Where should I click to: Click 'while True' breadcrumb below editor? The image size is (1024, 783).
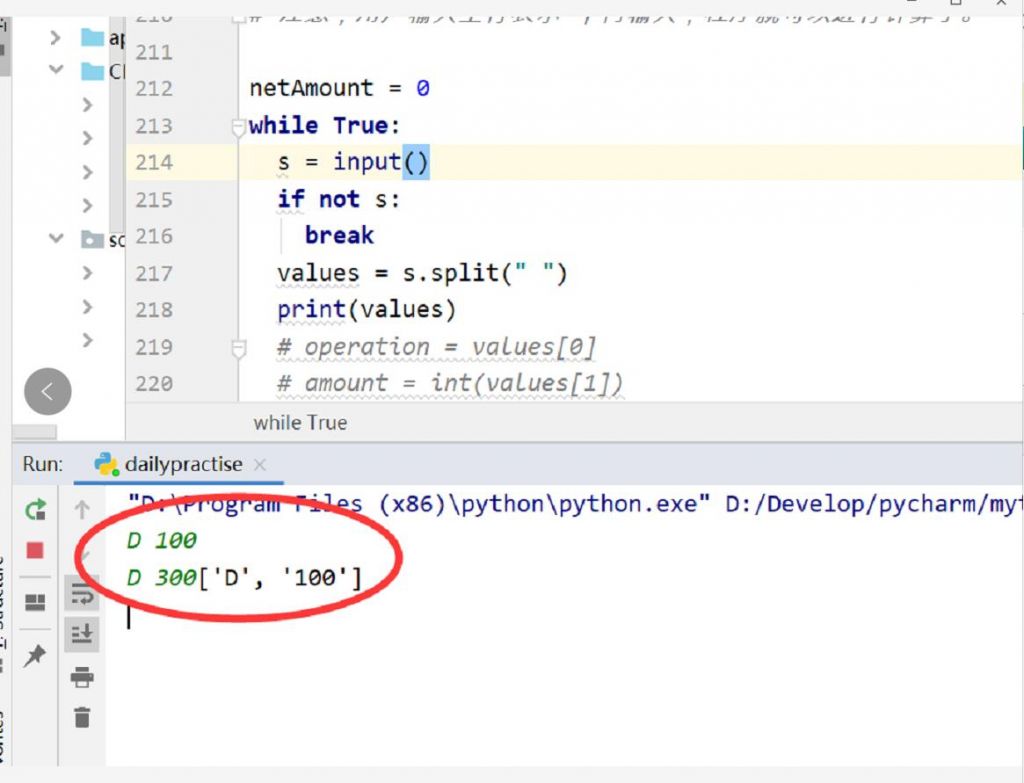(x=300, y=422)
